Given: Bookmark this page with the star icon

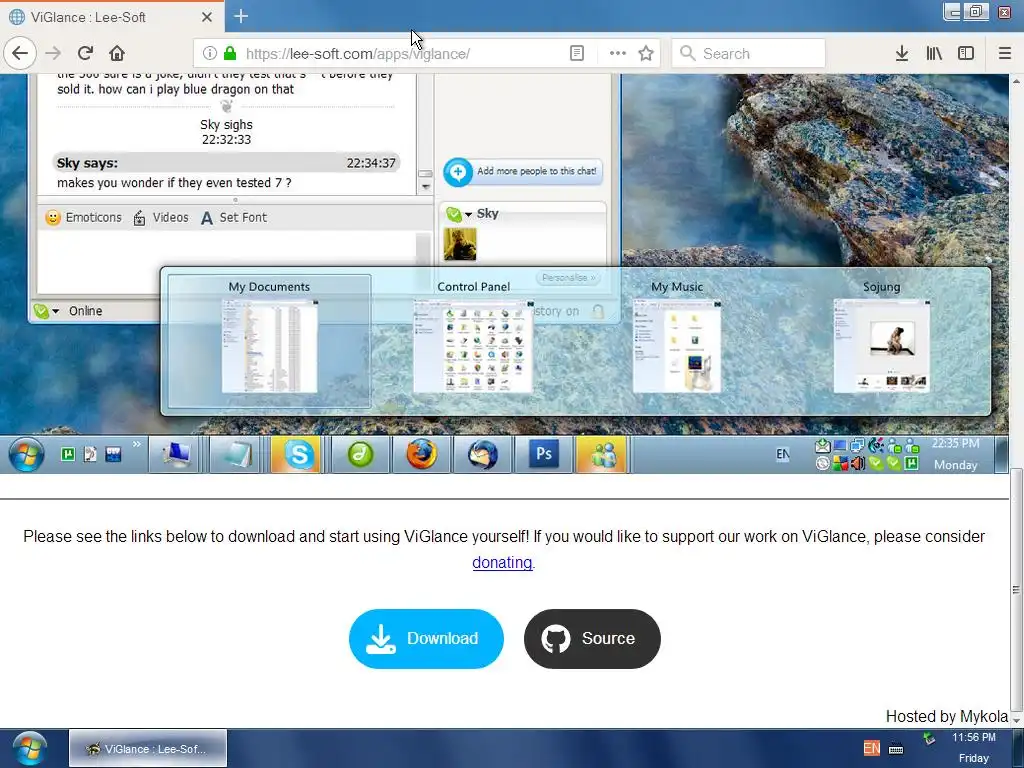Looking at the screenshot, I should (x=646, y=54).
